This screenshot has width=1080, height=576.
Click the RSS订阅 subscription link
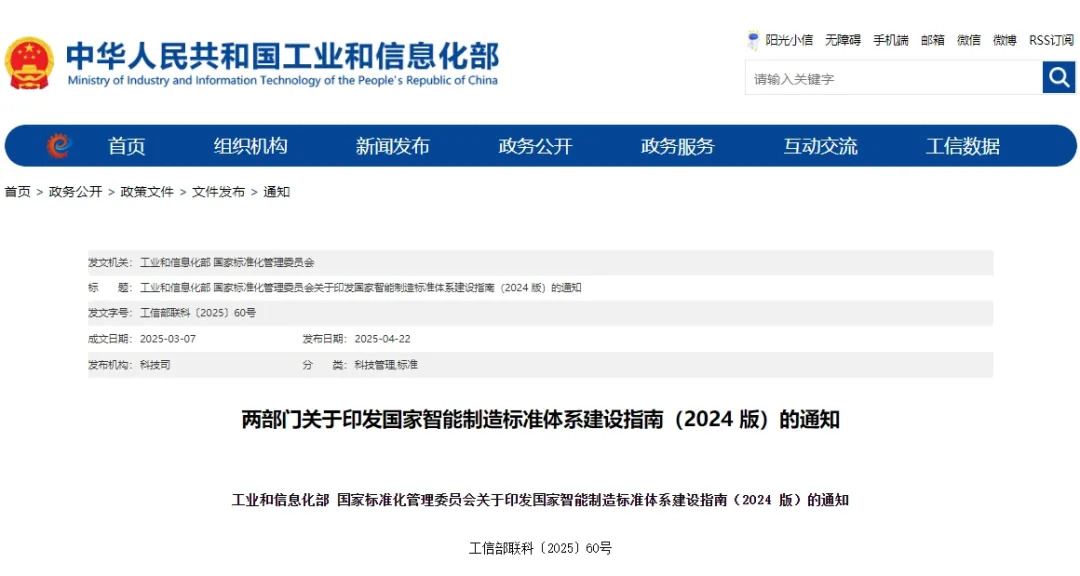[x=1051, y=40]
